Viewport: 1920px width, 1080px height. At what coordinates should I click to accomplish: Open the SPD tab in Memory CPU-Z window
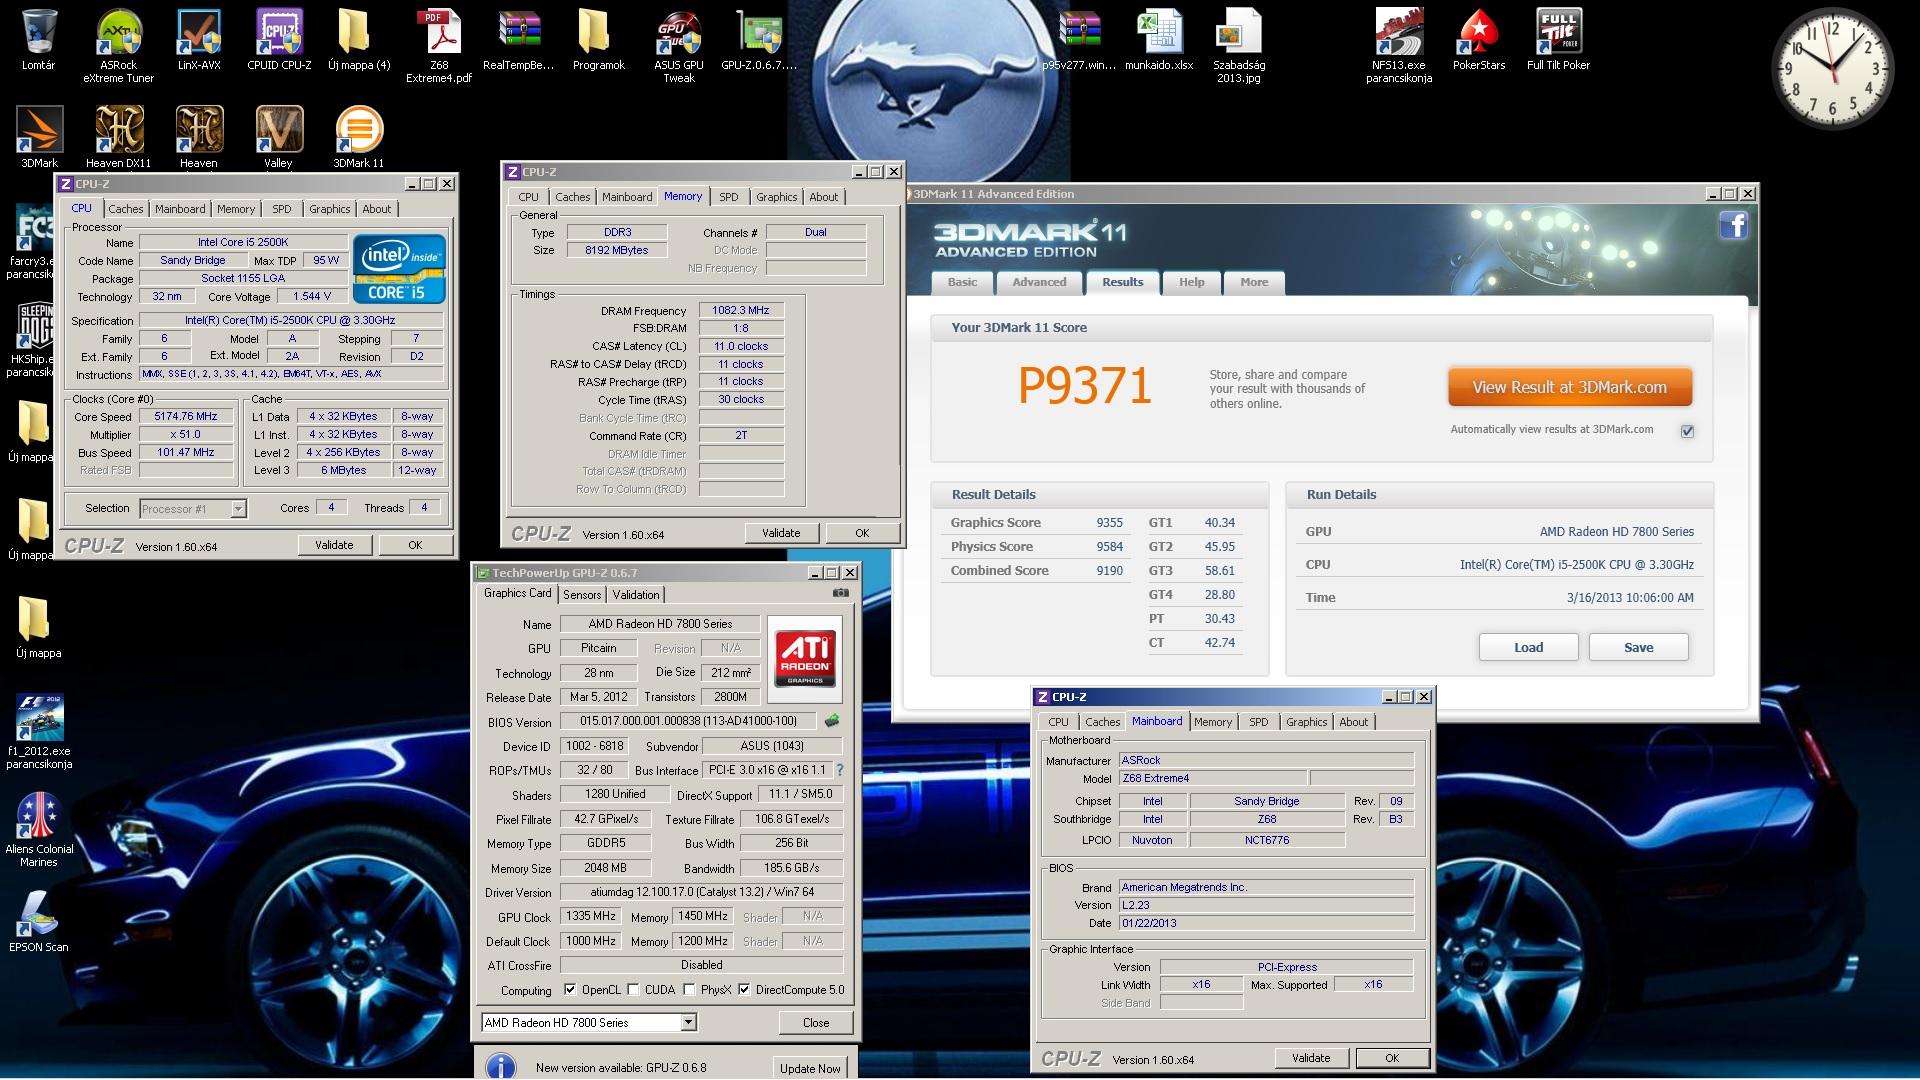coord(729,197)
